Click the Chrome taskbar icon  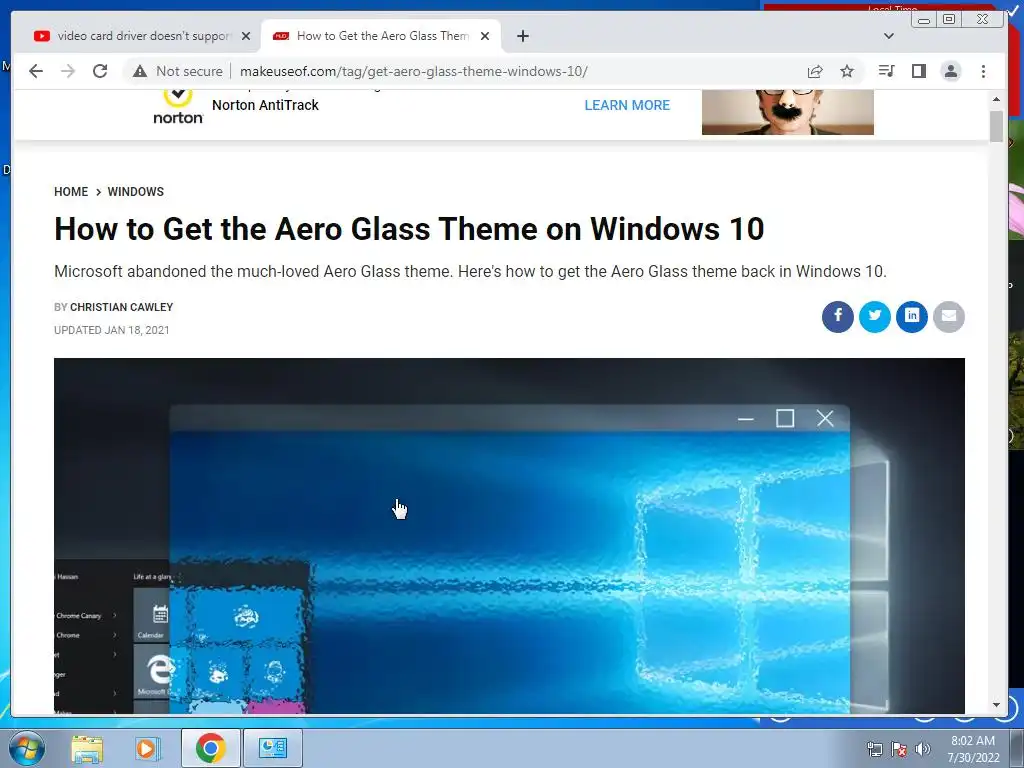click(210, 748)
